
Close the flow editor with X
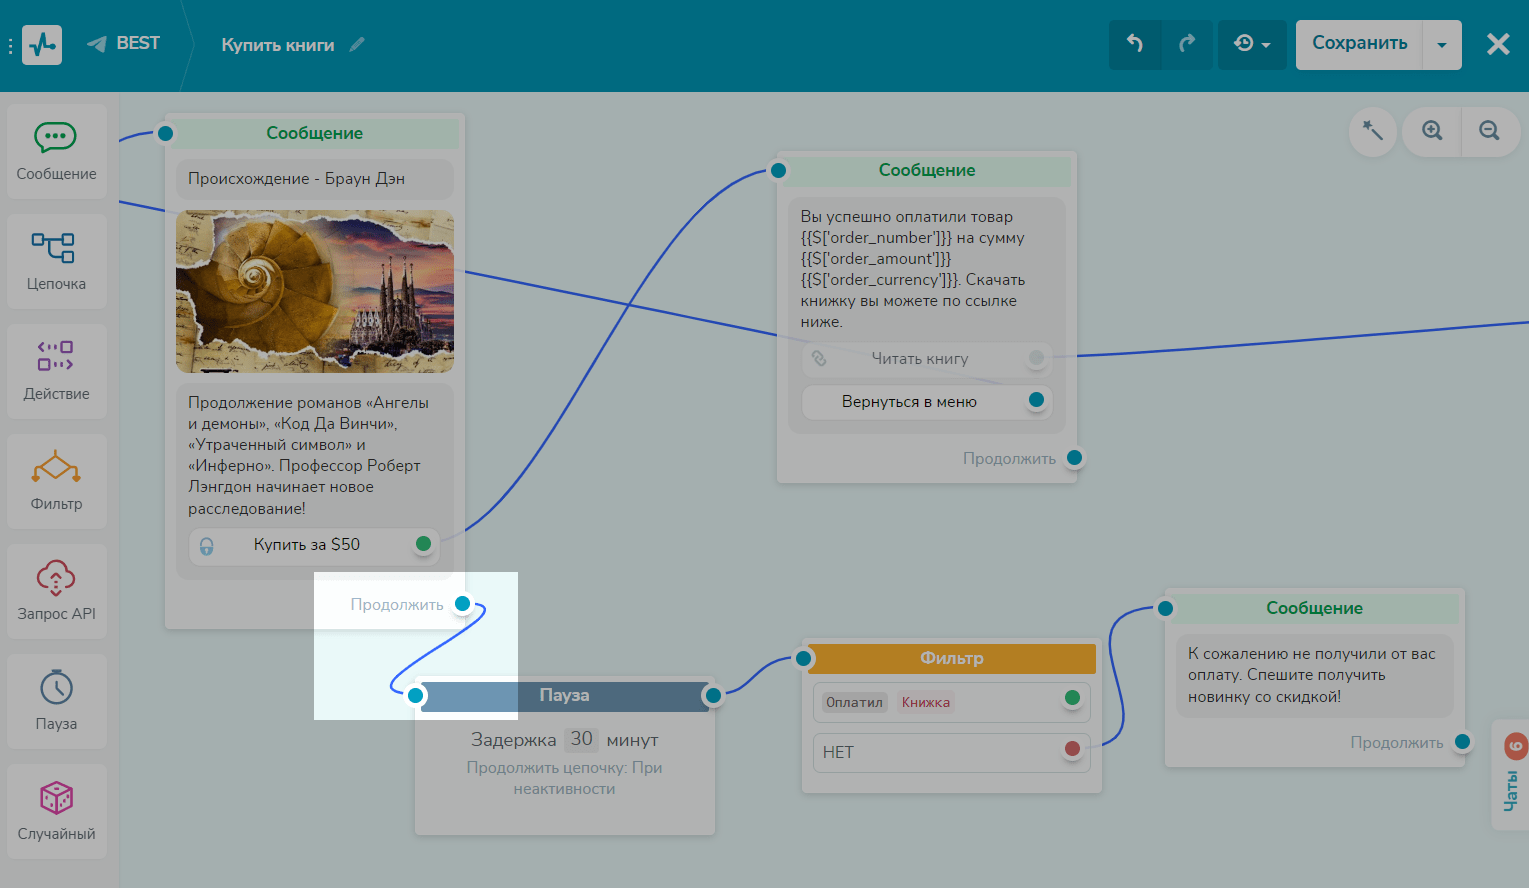1497,44
